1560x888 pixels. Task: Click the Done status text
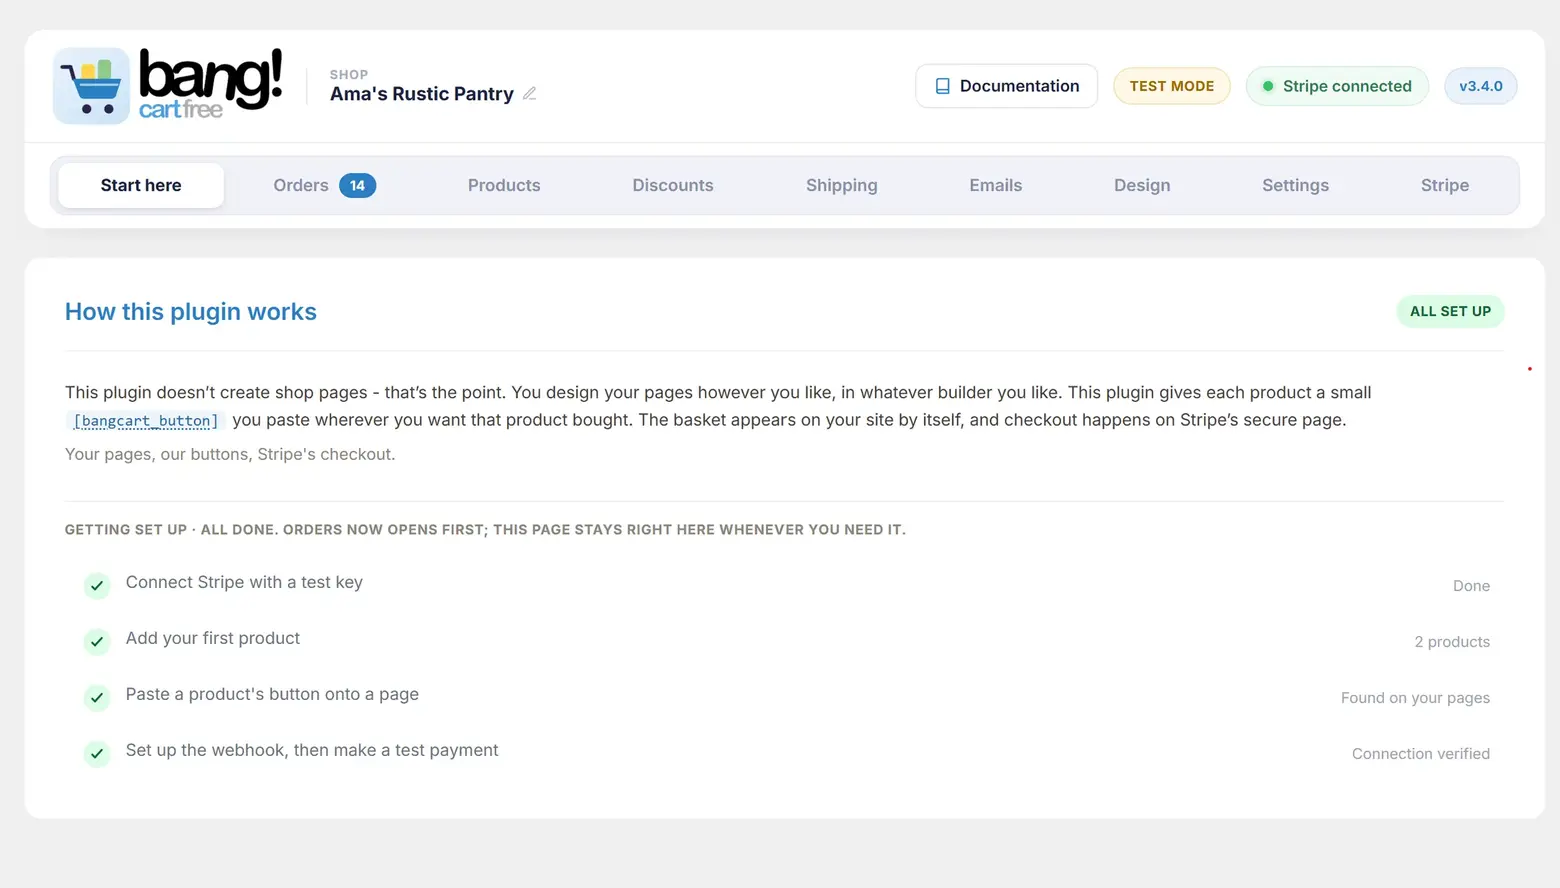click(1471, 586)
